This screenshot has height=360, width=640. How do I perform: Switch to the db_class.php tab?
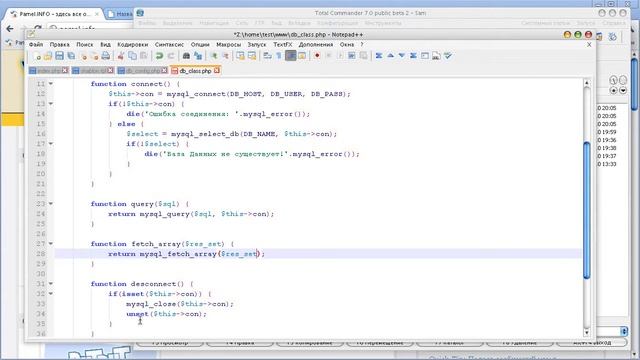pyautogui.click(x=195, y=71)
